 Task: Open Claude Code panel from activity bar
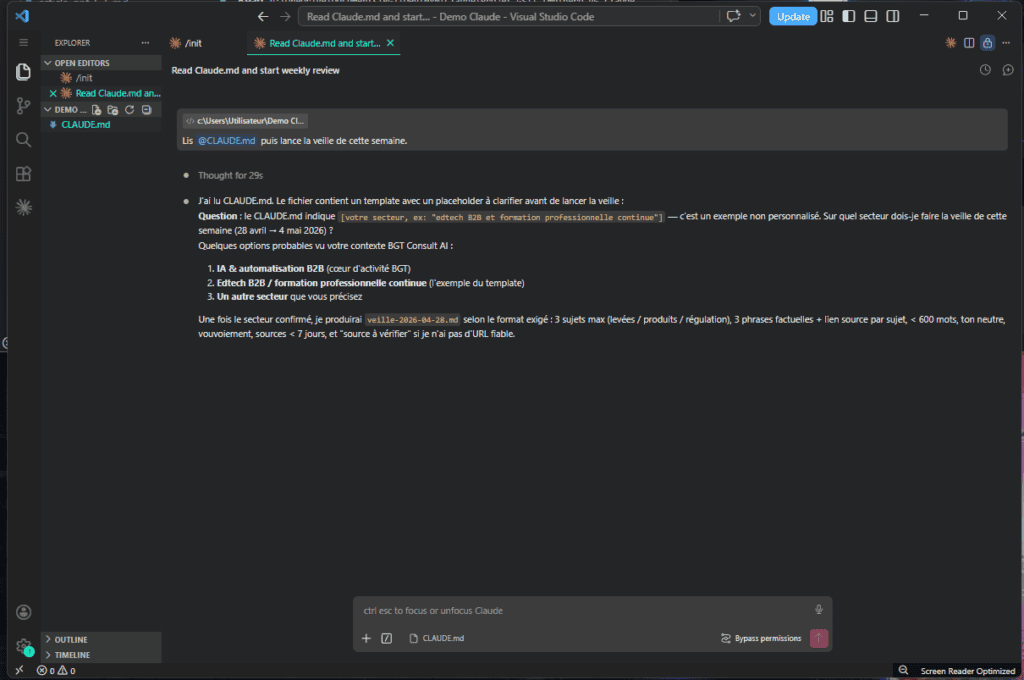coord(23,207)
